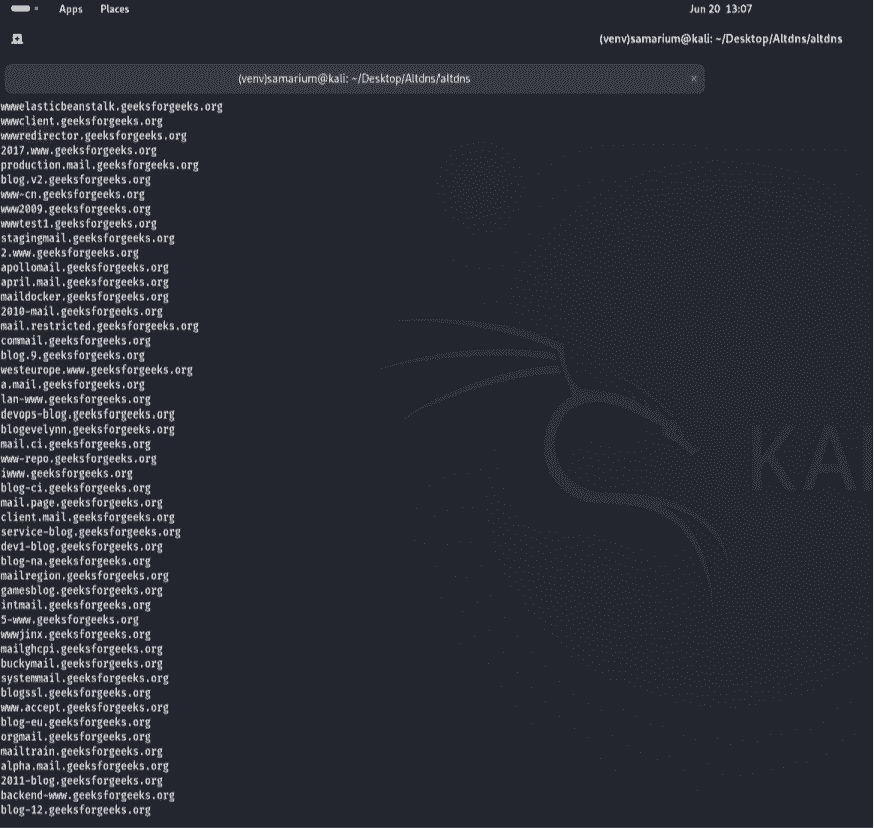This screenshot has height=828, width=874.
Task: Click blogssl.geeksforgeeks.org line
Action: pos(76,693)
